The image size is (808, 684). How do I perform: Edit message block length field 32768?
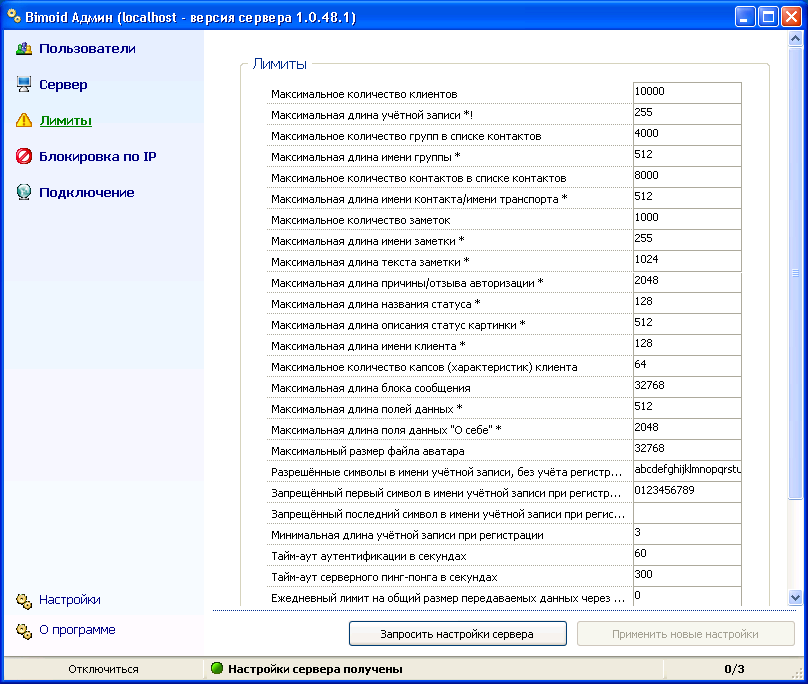pos(687,387)
